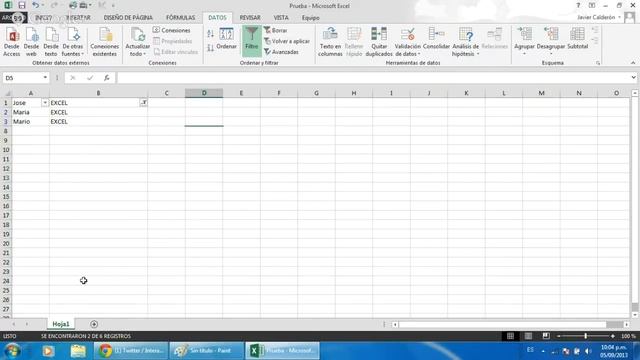Adjust the zoom slider handle

click(x=585, y=336)
